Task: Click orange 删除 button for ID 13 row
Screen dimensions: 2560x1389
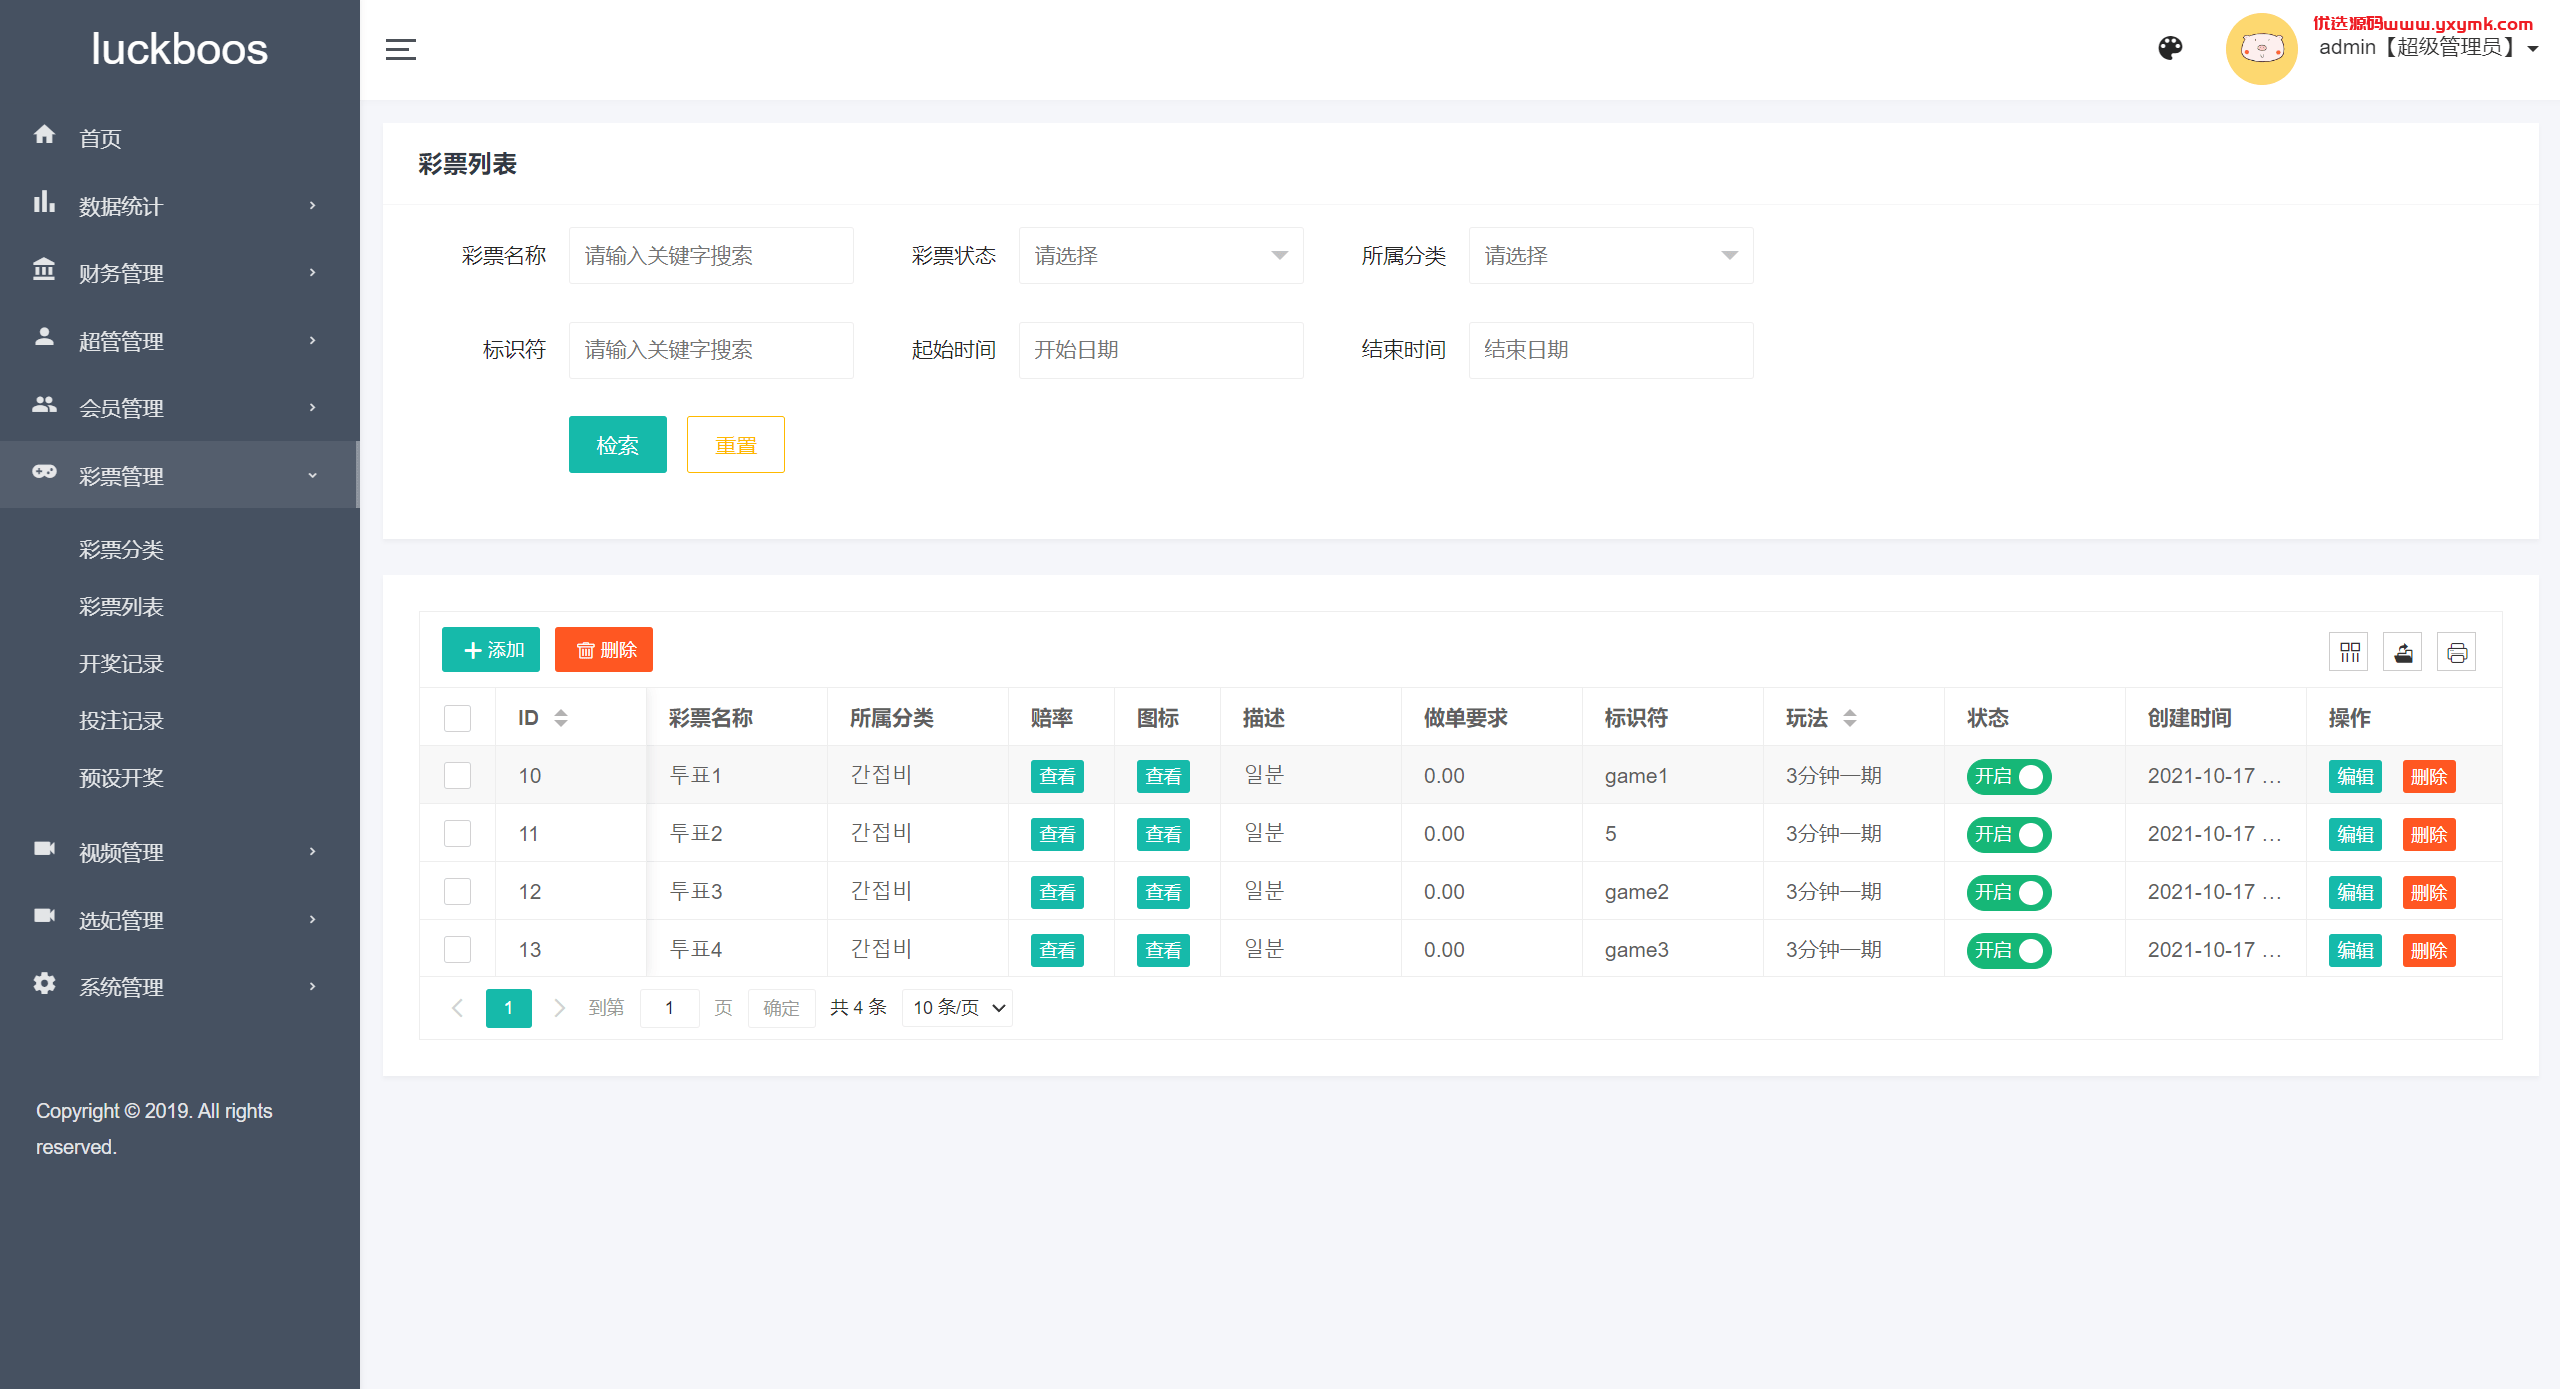Action: 2428,950
